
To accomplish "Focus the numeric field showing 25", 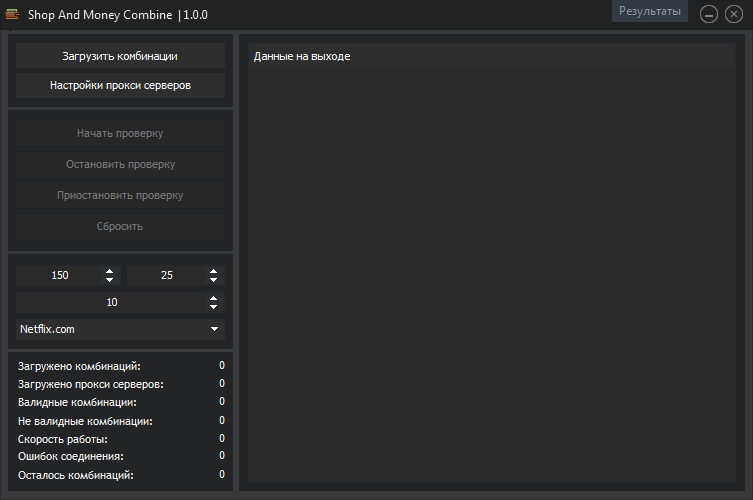I will pyautogui.click(x=165, y=275).
